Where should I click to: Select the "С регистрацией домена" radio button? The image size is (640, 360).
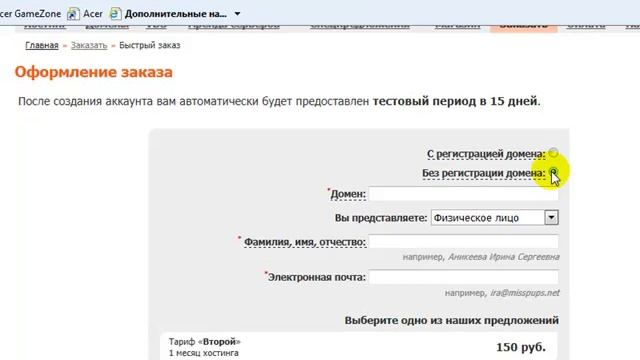click(x=553, y=153)
